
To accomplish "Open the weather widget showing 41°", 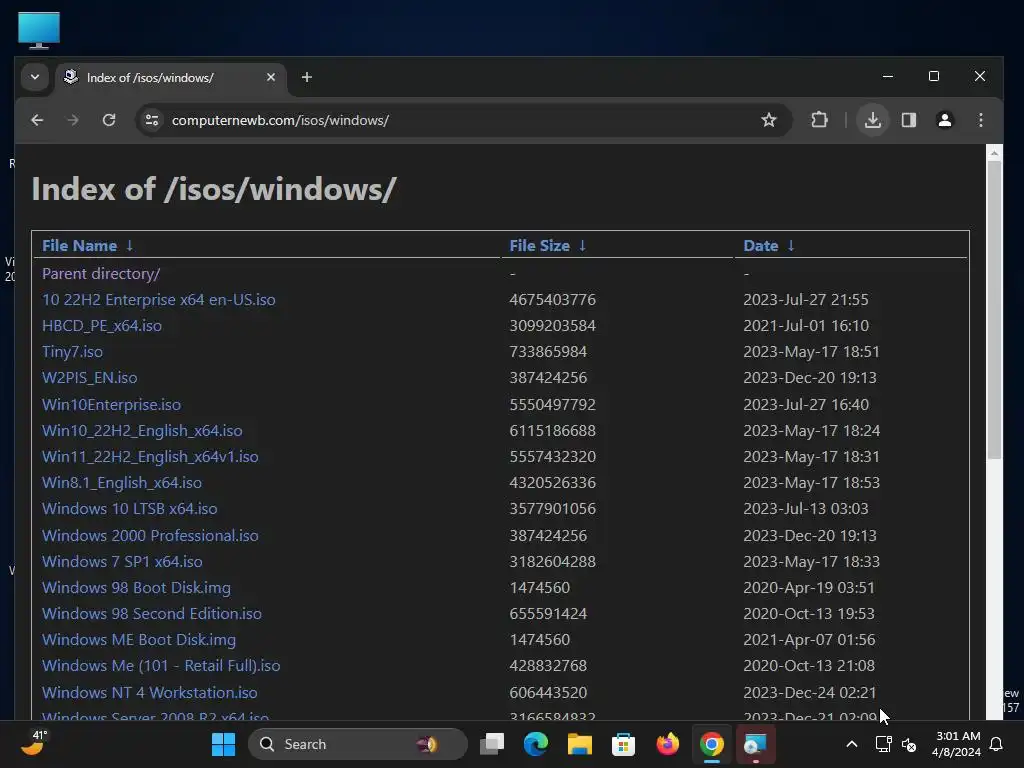I will point(35,744).
